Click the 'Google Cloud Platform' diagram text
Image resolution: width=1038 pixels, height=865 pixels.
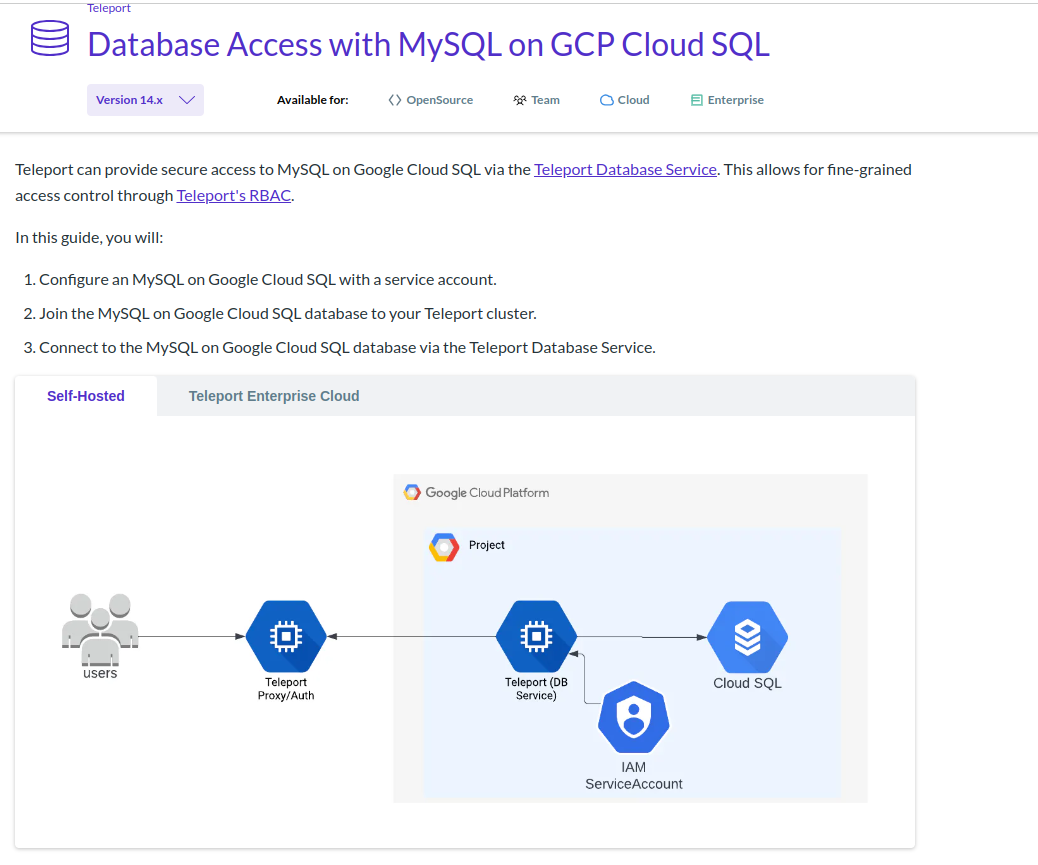(x=487, y=492)
